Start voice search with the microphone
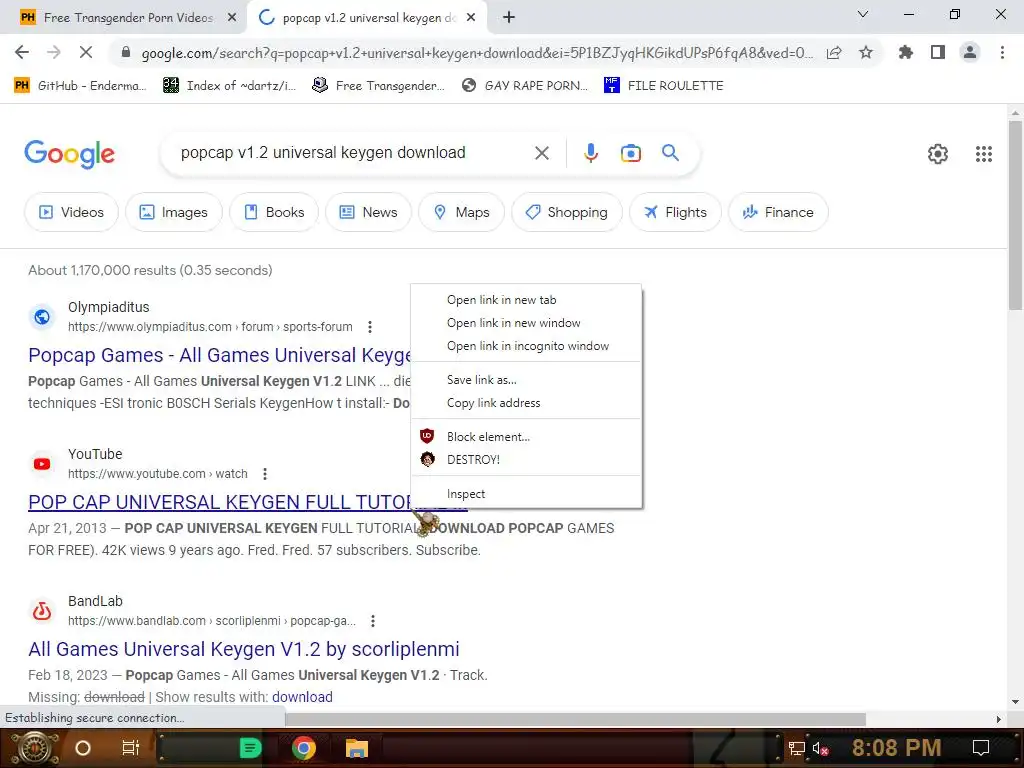Viewport: 1024px width, 768px height. 590,153
